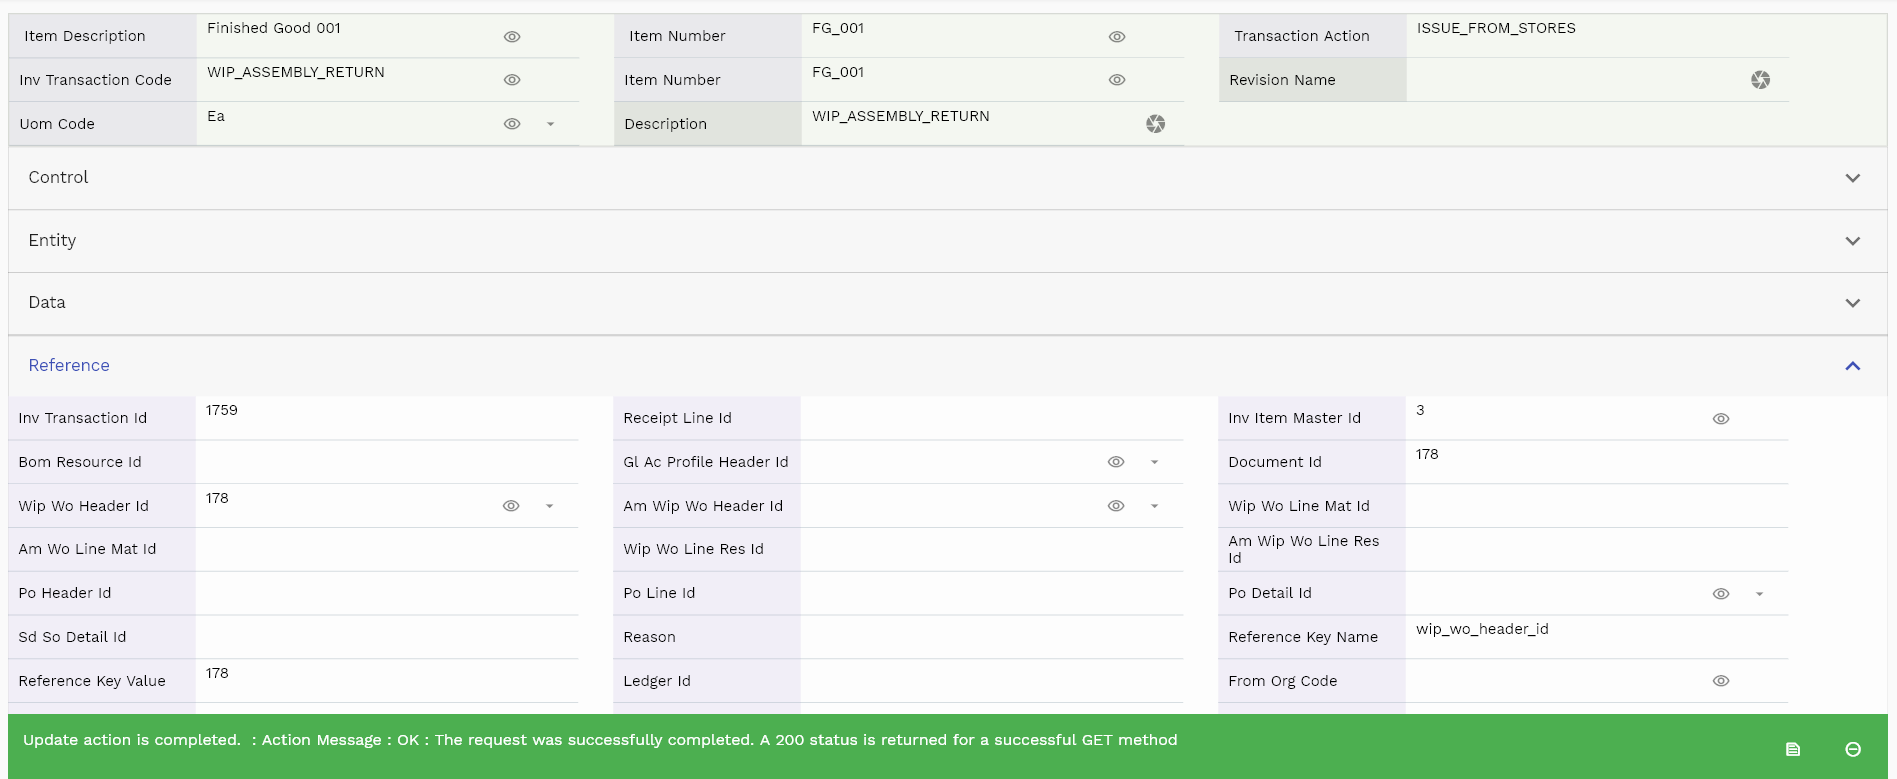Click the Inv Transaction Id field showing 1759
The width and height of the screenshot is (1897, 779).
386,418
